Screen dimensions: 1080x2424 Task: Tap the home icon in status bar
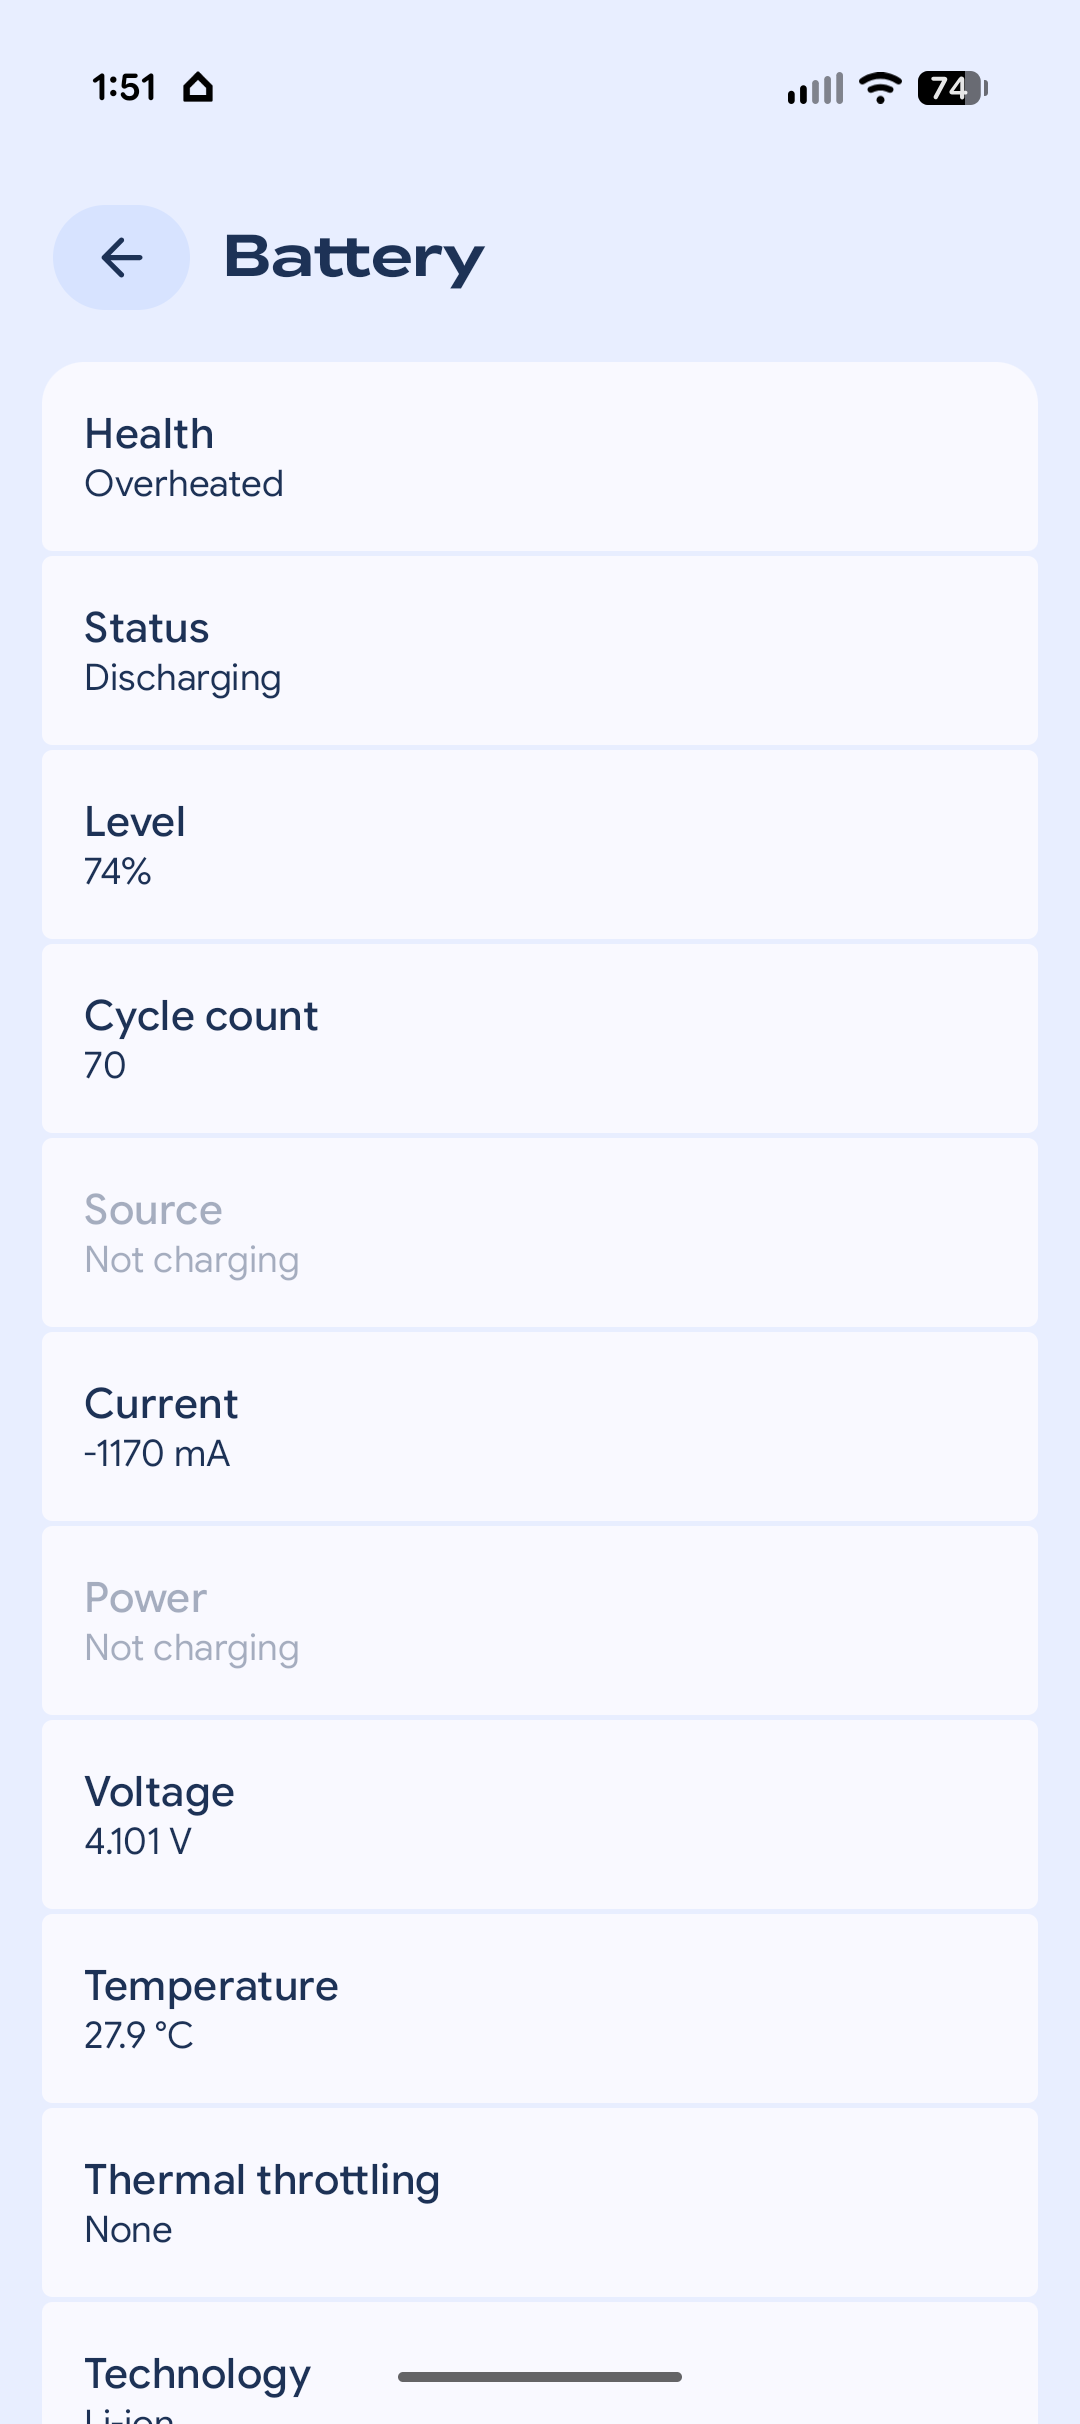[198, 88]
